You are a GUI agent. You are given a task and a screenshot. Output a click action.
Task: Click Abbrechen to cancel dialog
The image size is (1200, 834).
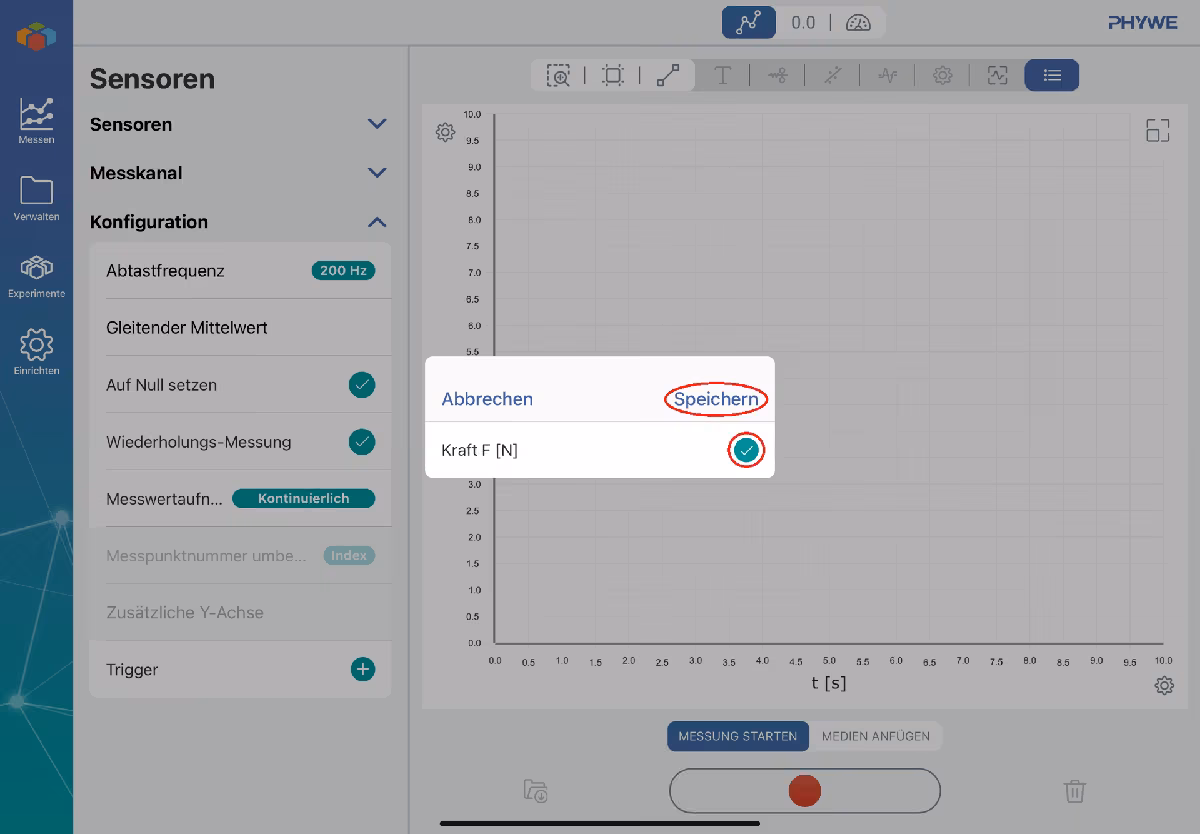(x=487, y=399)
